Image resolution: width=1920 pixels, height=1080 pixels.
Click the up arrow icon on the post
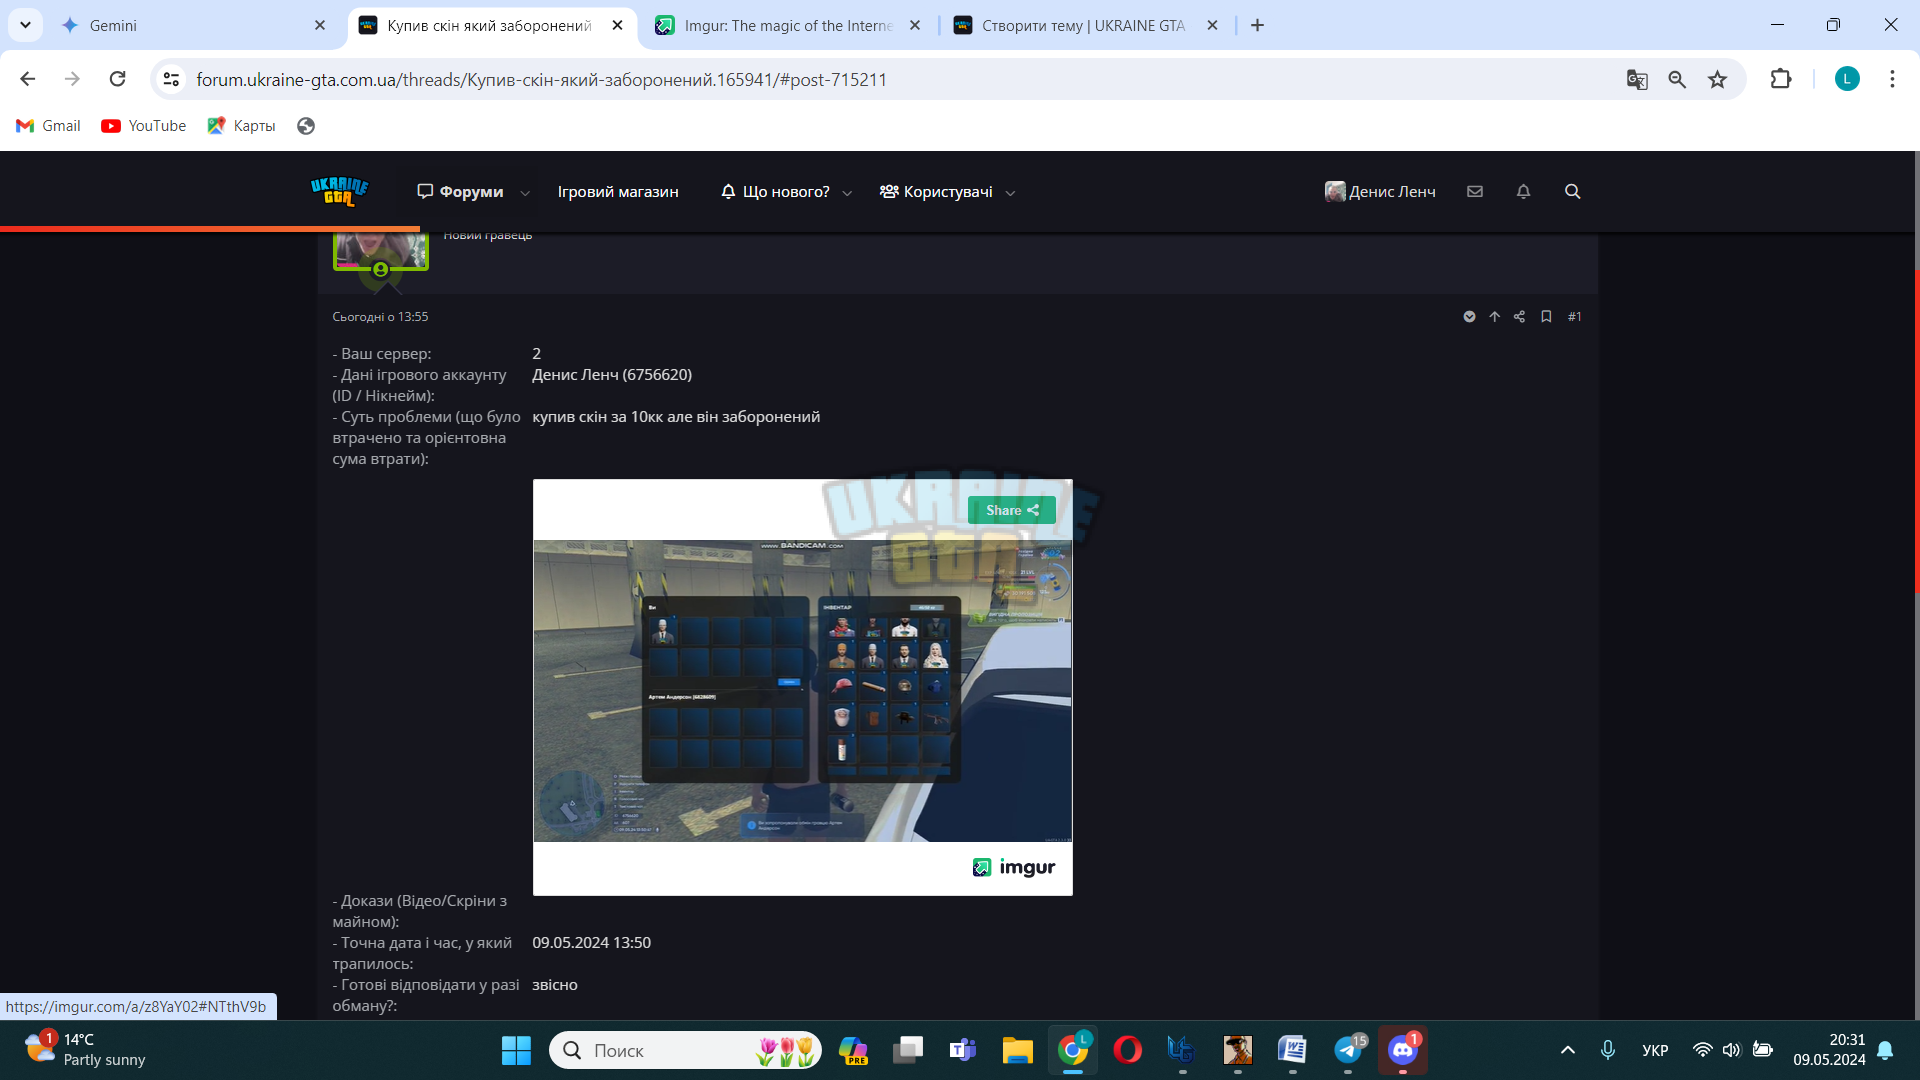[x=1494, y=316]
